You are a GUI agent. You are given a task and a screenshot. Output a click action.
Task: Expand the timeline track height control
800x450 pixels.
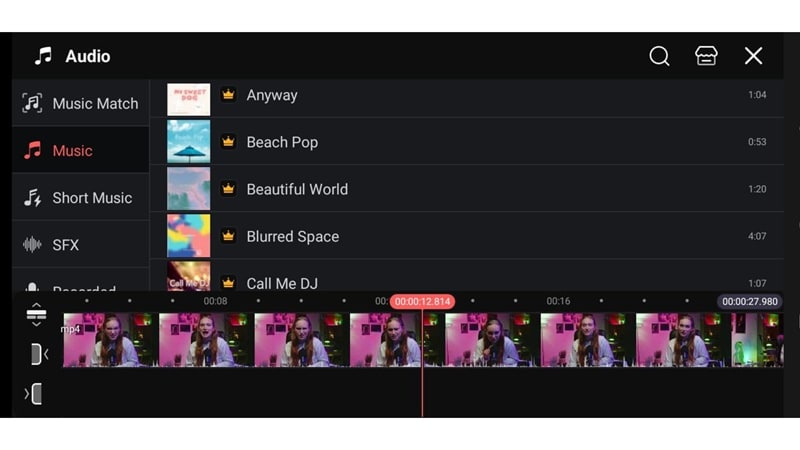[x=36, y=314]
